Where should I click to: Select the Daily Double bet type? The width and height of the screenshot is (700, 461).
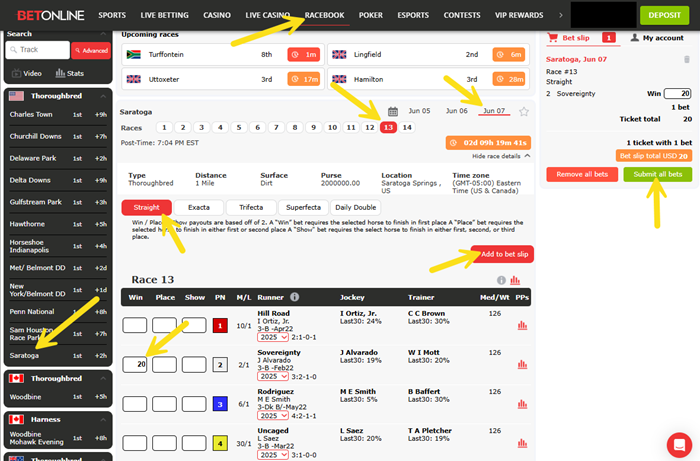(x=355, y=208)
